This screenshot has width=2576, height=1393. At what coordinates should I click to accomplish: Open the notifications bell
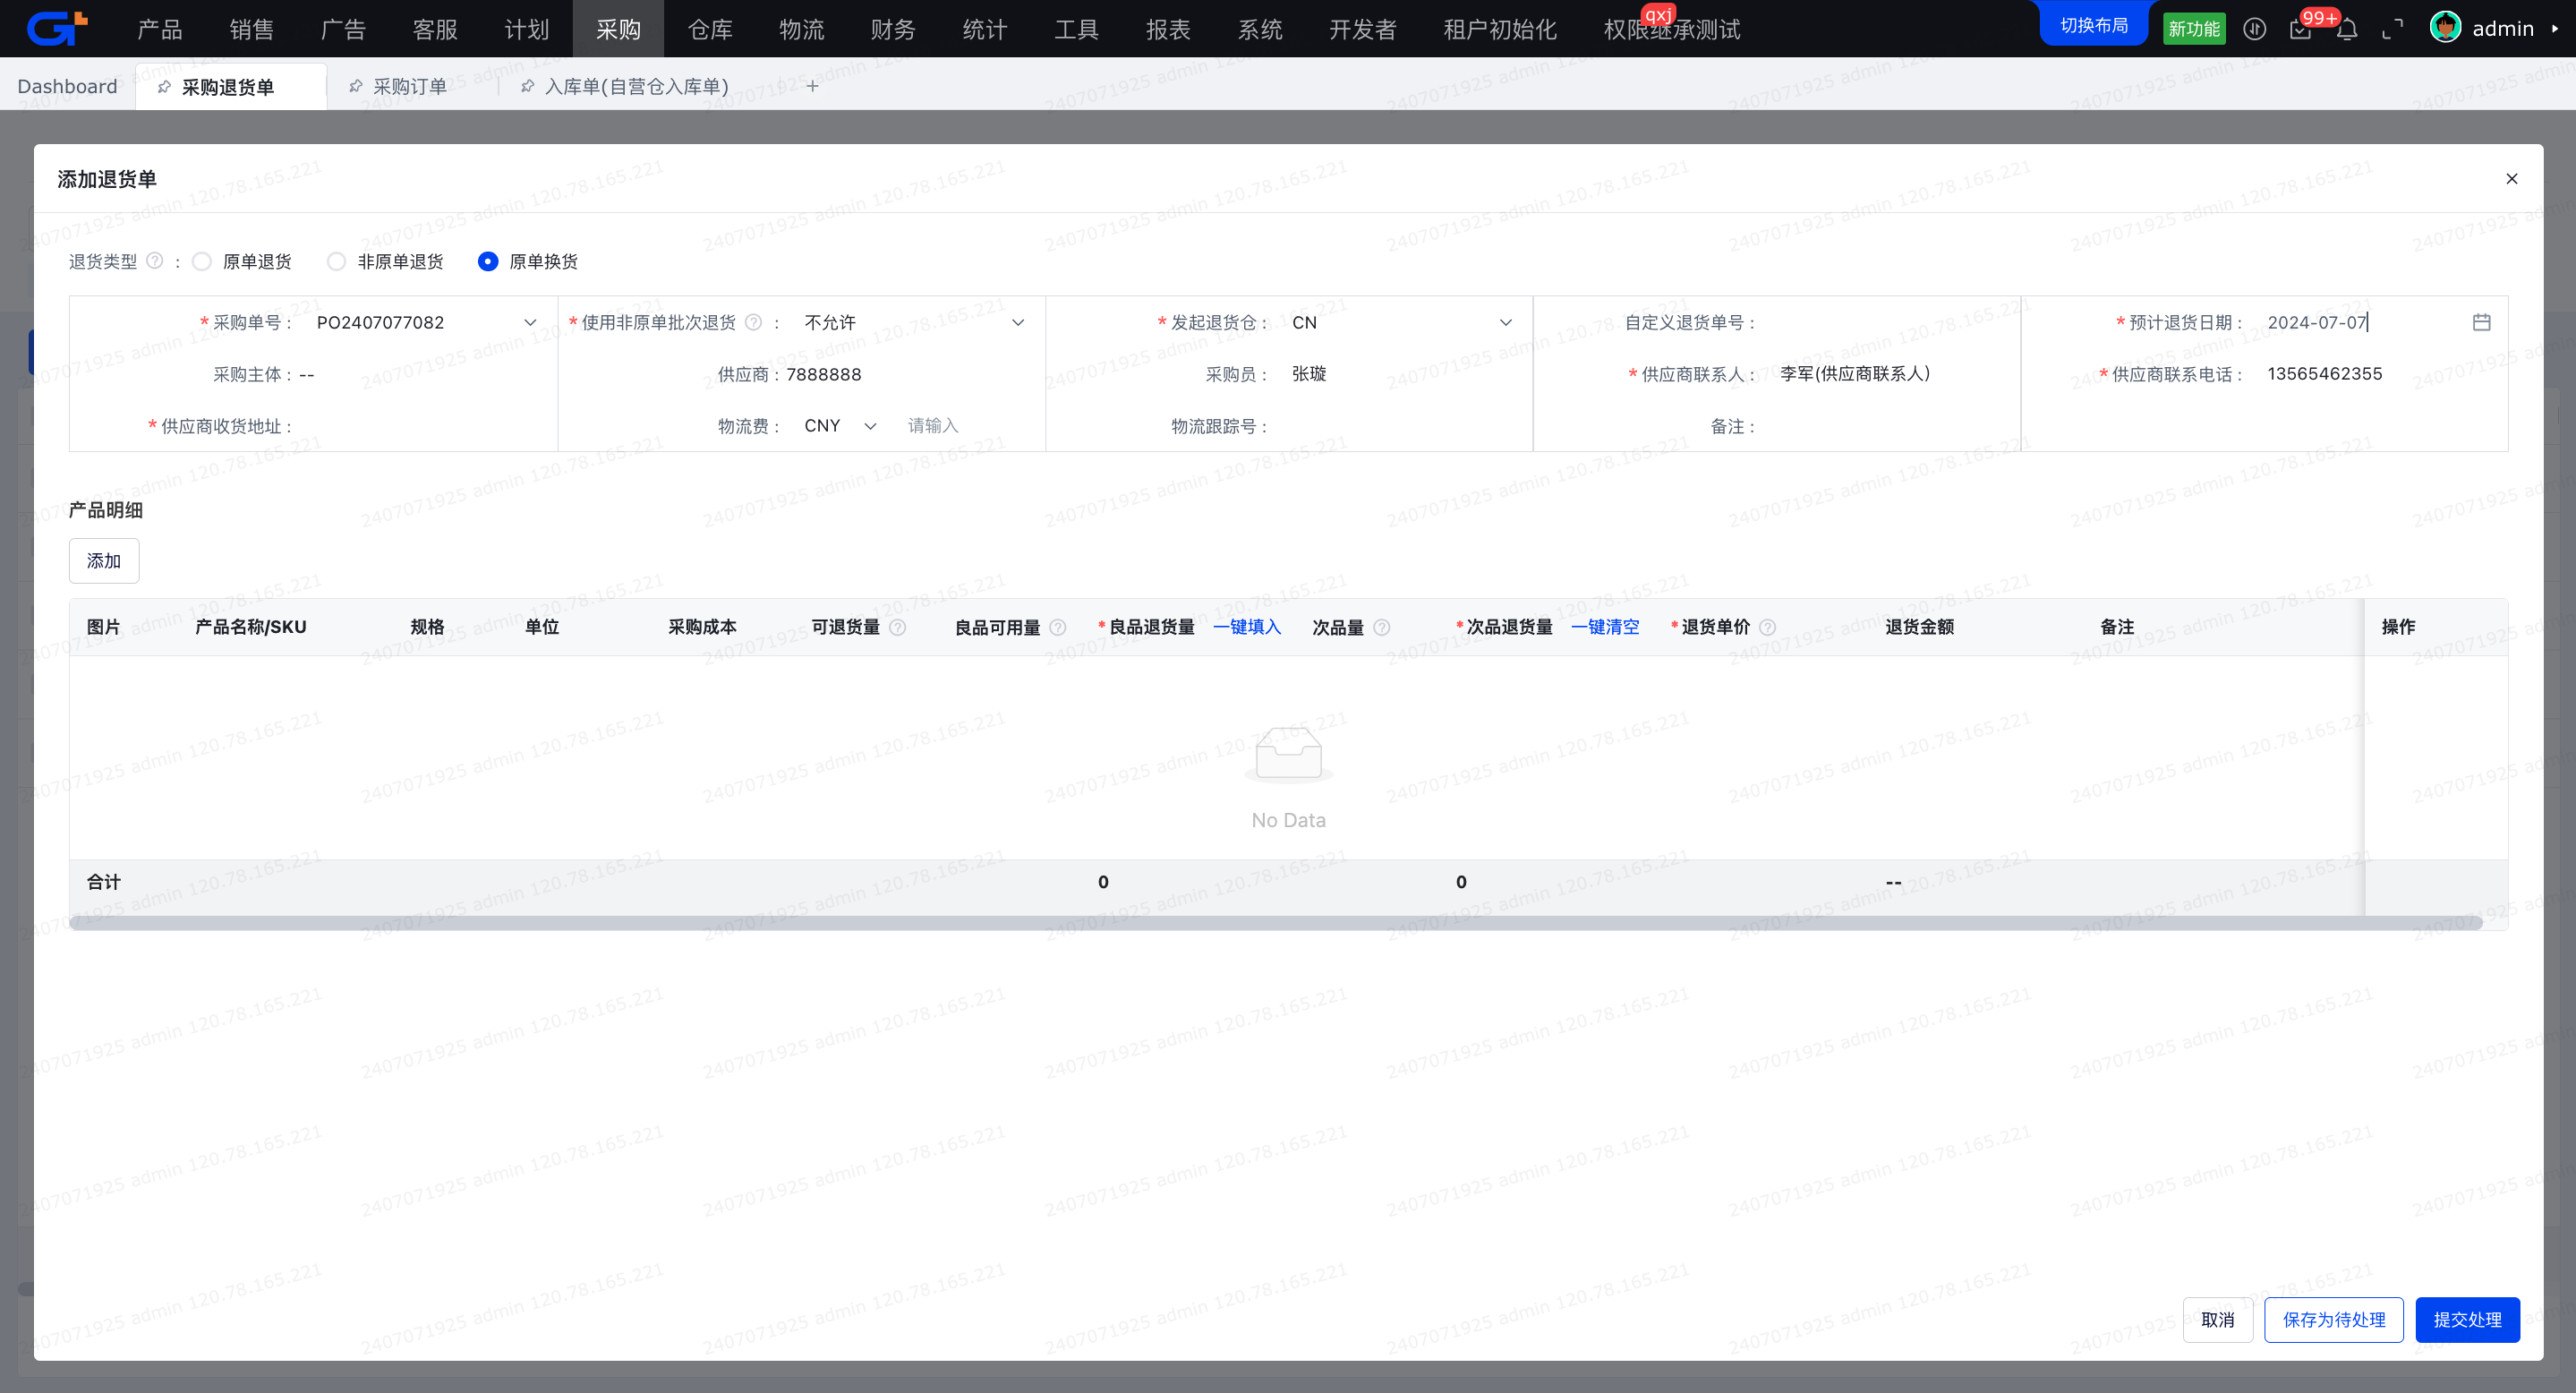(x=2347, y=29)
